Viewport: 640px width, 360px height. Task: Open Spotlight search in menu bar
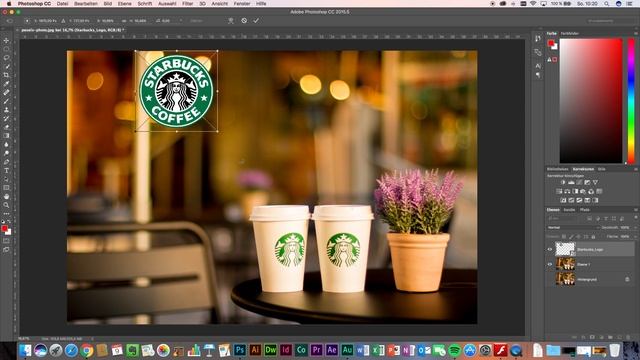coord(607,4)
